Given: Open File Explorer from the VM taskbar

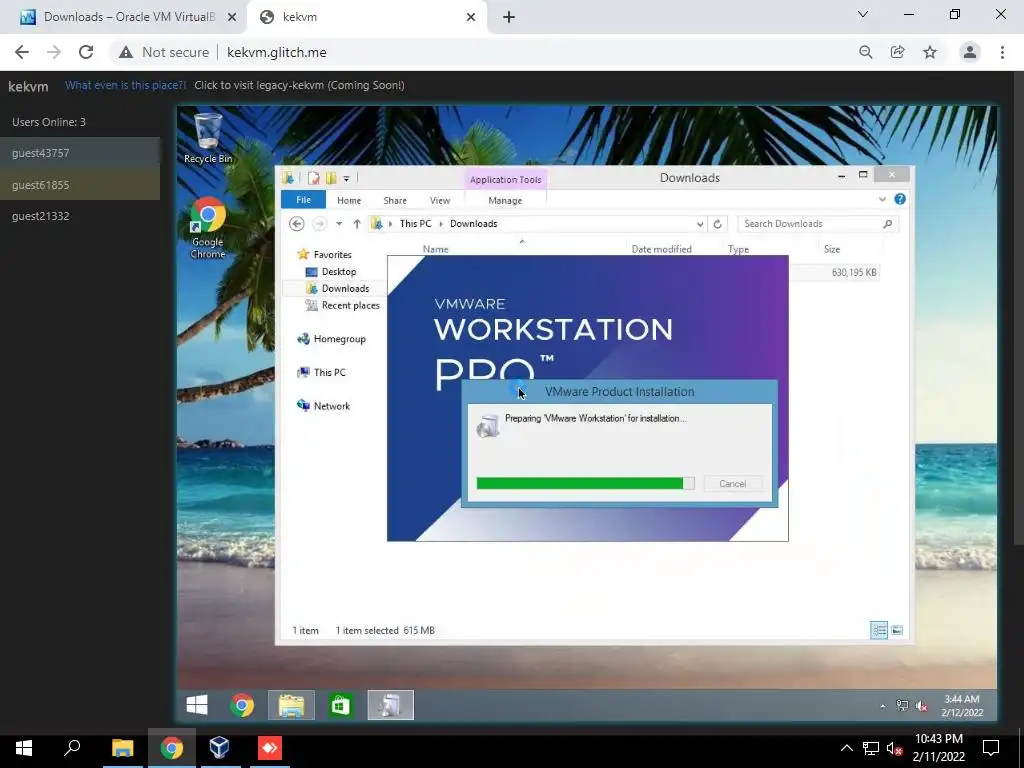Looking at the screenshot, I should tap(291, 705).
